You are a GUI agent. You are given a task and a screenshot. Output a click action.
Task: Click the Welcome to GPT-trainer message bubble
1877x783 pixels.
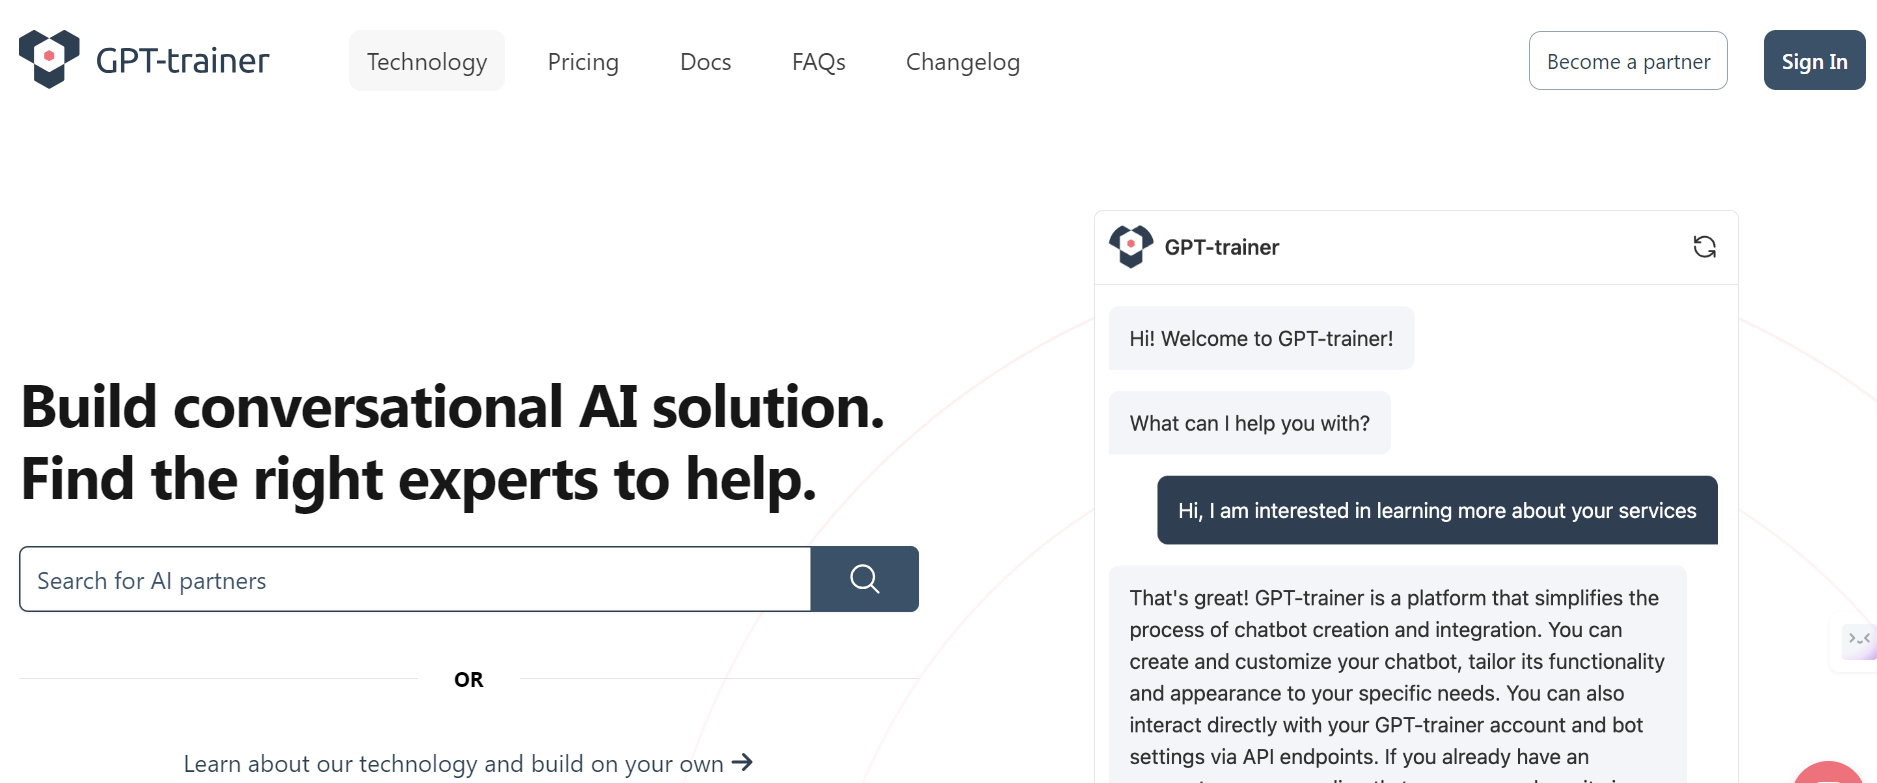(x=1260, y=338)
